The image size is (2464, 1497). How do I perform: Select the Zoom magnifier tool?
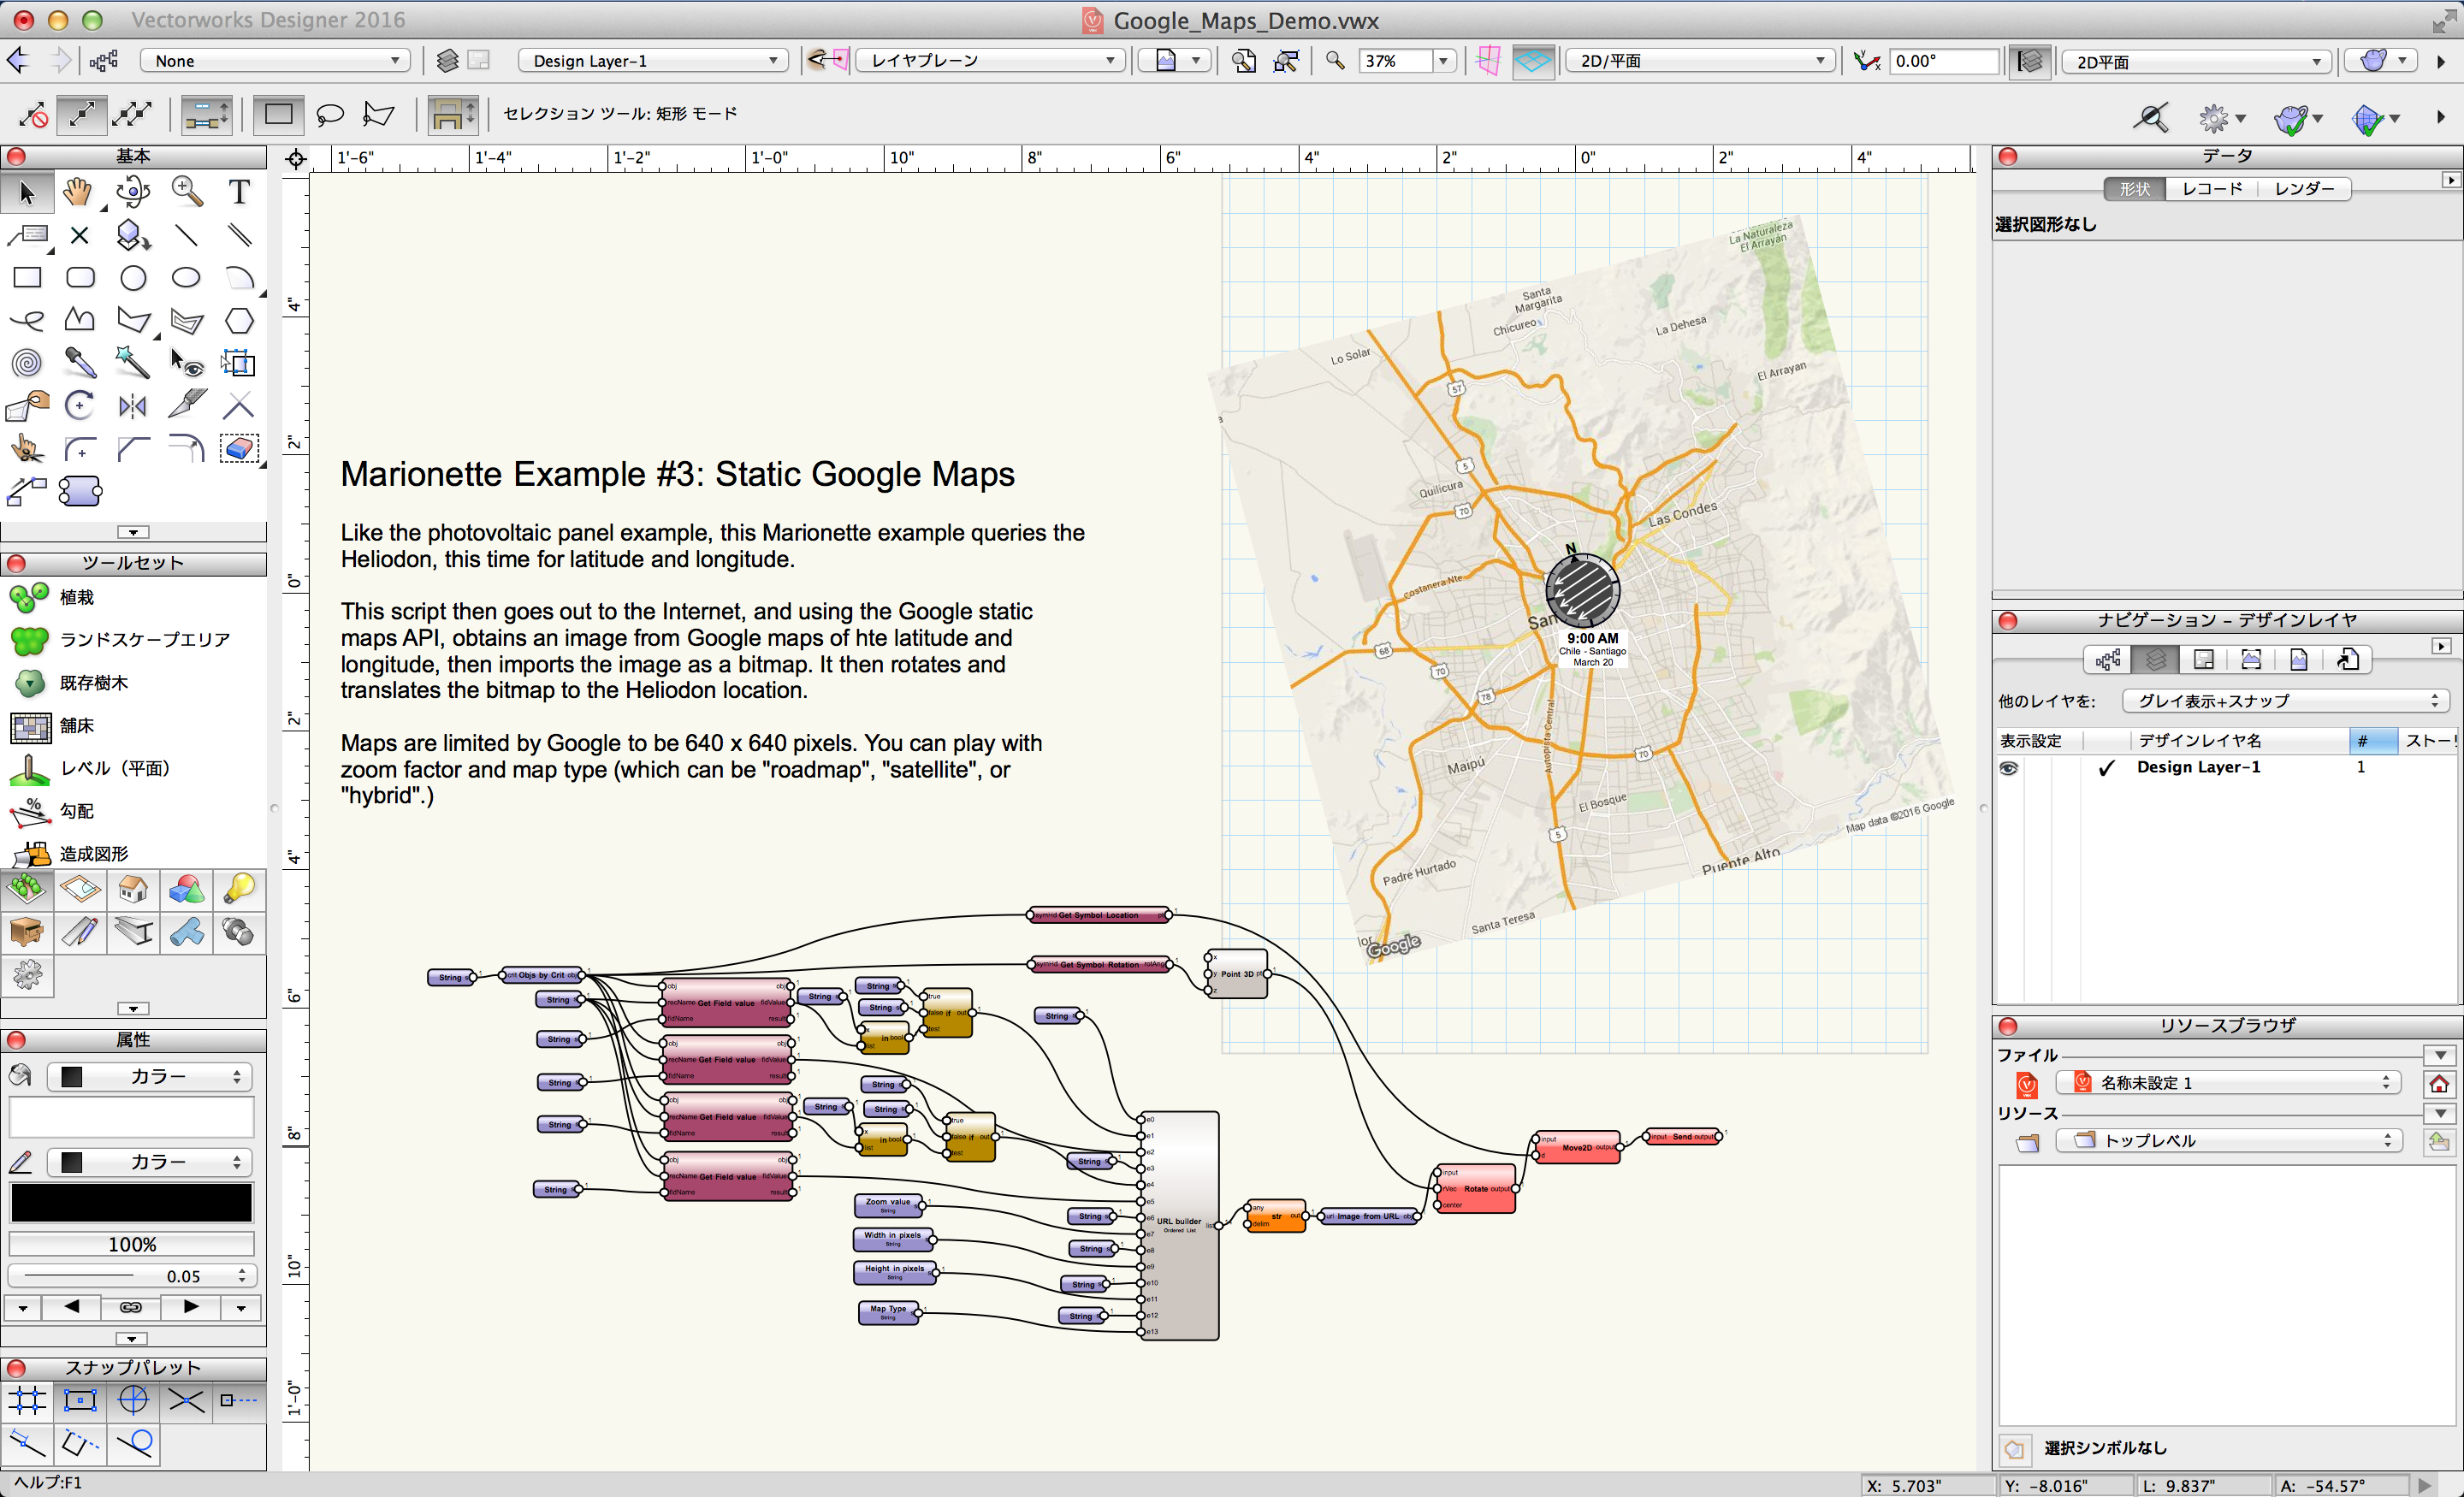point(186,191)
